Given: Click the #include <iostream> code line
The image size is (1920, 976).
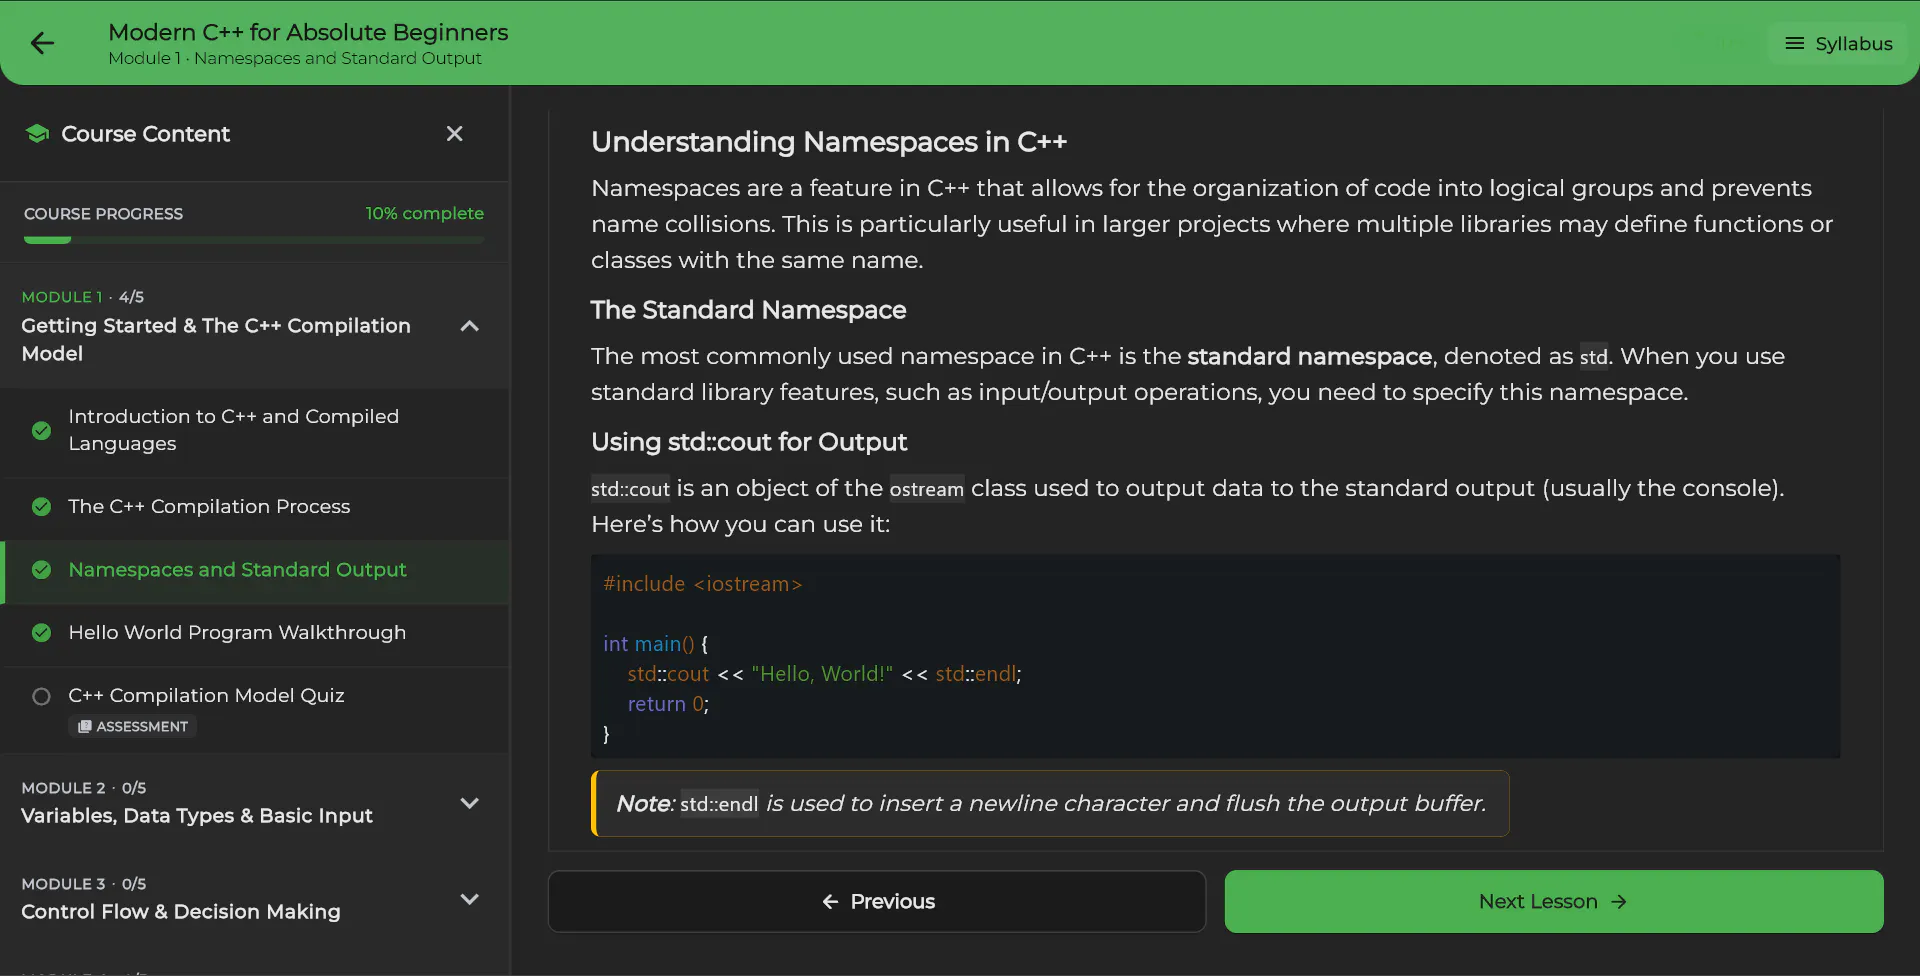Looking at the screenshot, I should tap(703, 584).
